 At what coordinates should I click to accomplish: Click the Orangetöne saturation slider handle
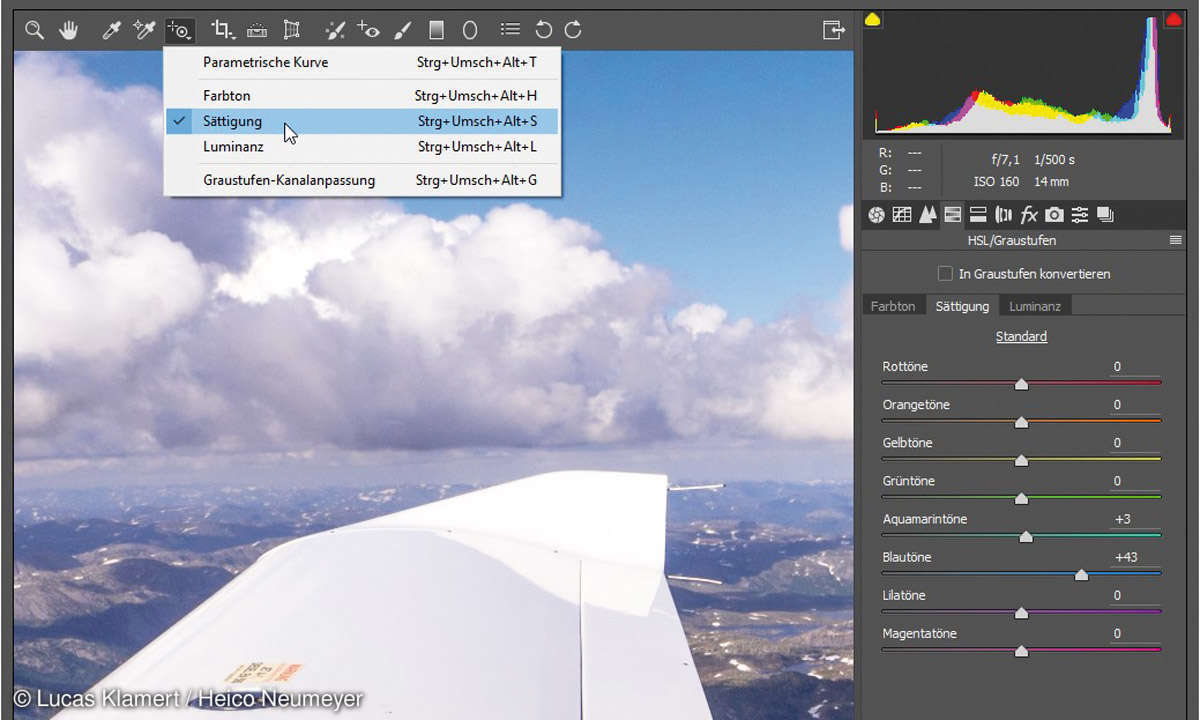click(x=1021, y=422)
